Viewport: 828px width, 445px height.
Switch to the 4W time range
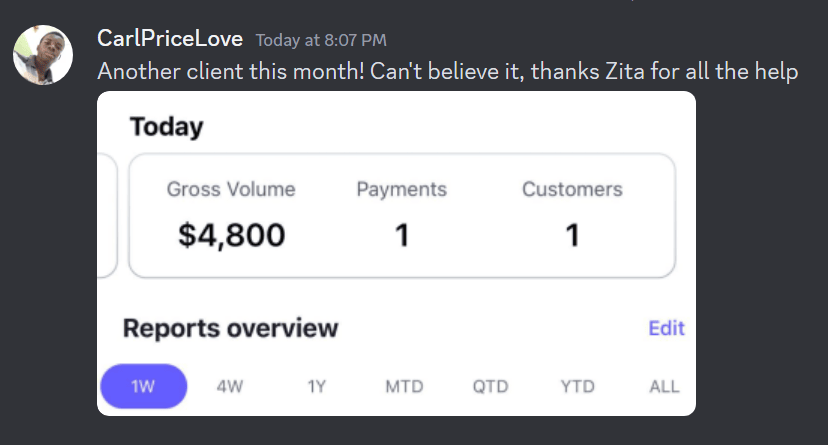point(230,386)
